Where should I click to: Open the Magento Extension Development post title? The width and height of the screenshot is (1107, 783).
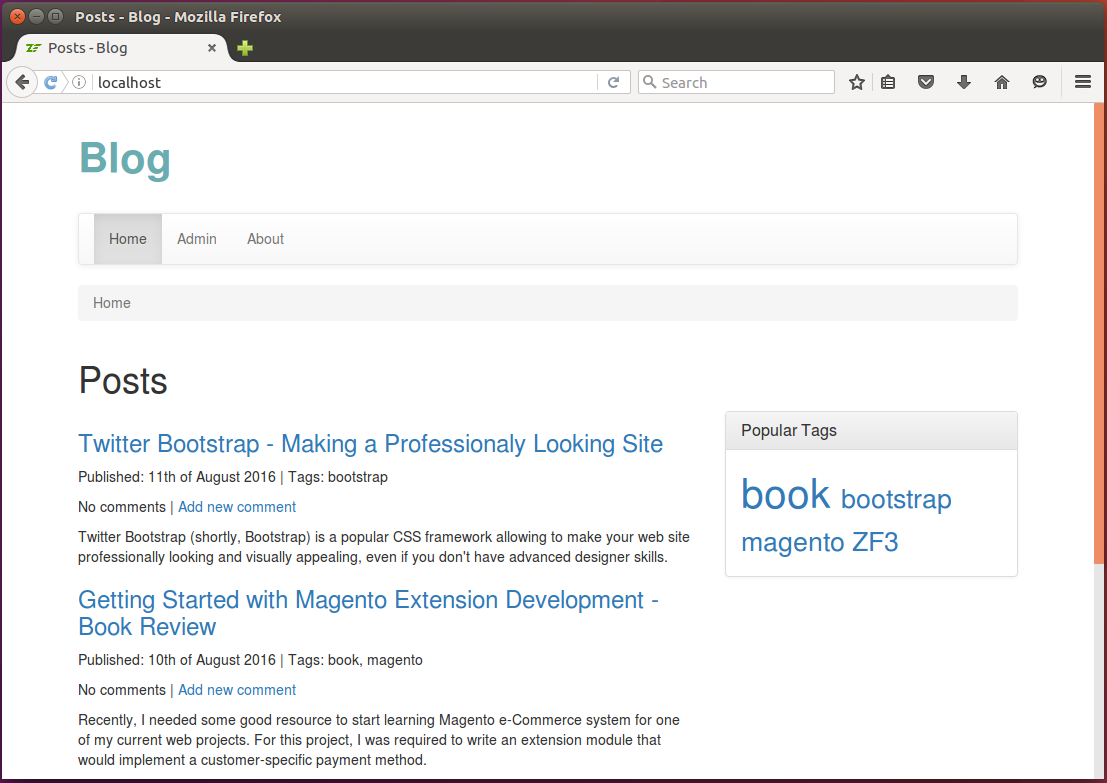(x=368, y=613)
